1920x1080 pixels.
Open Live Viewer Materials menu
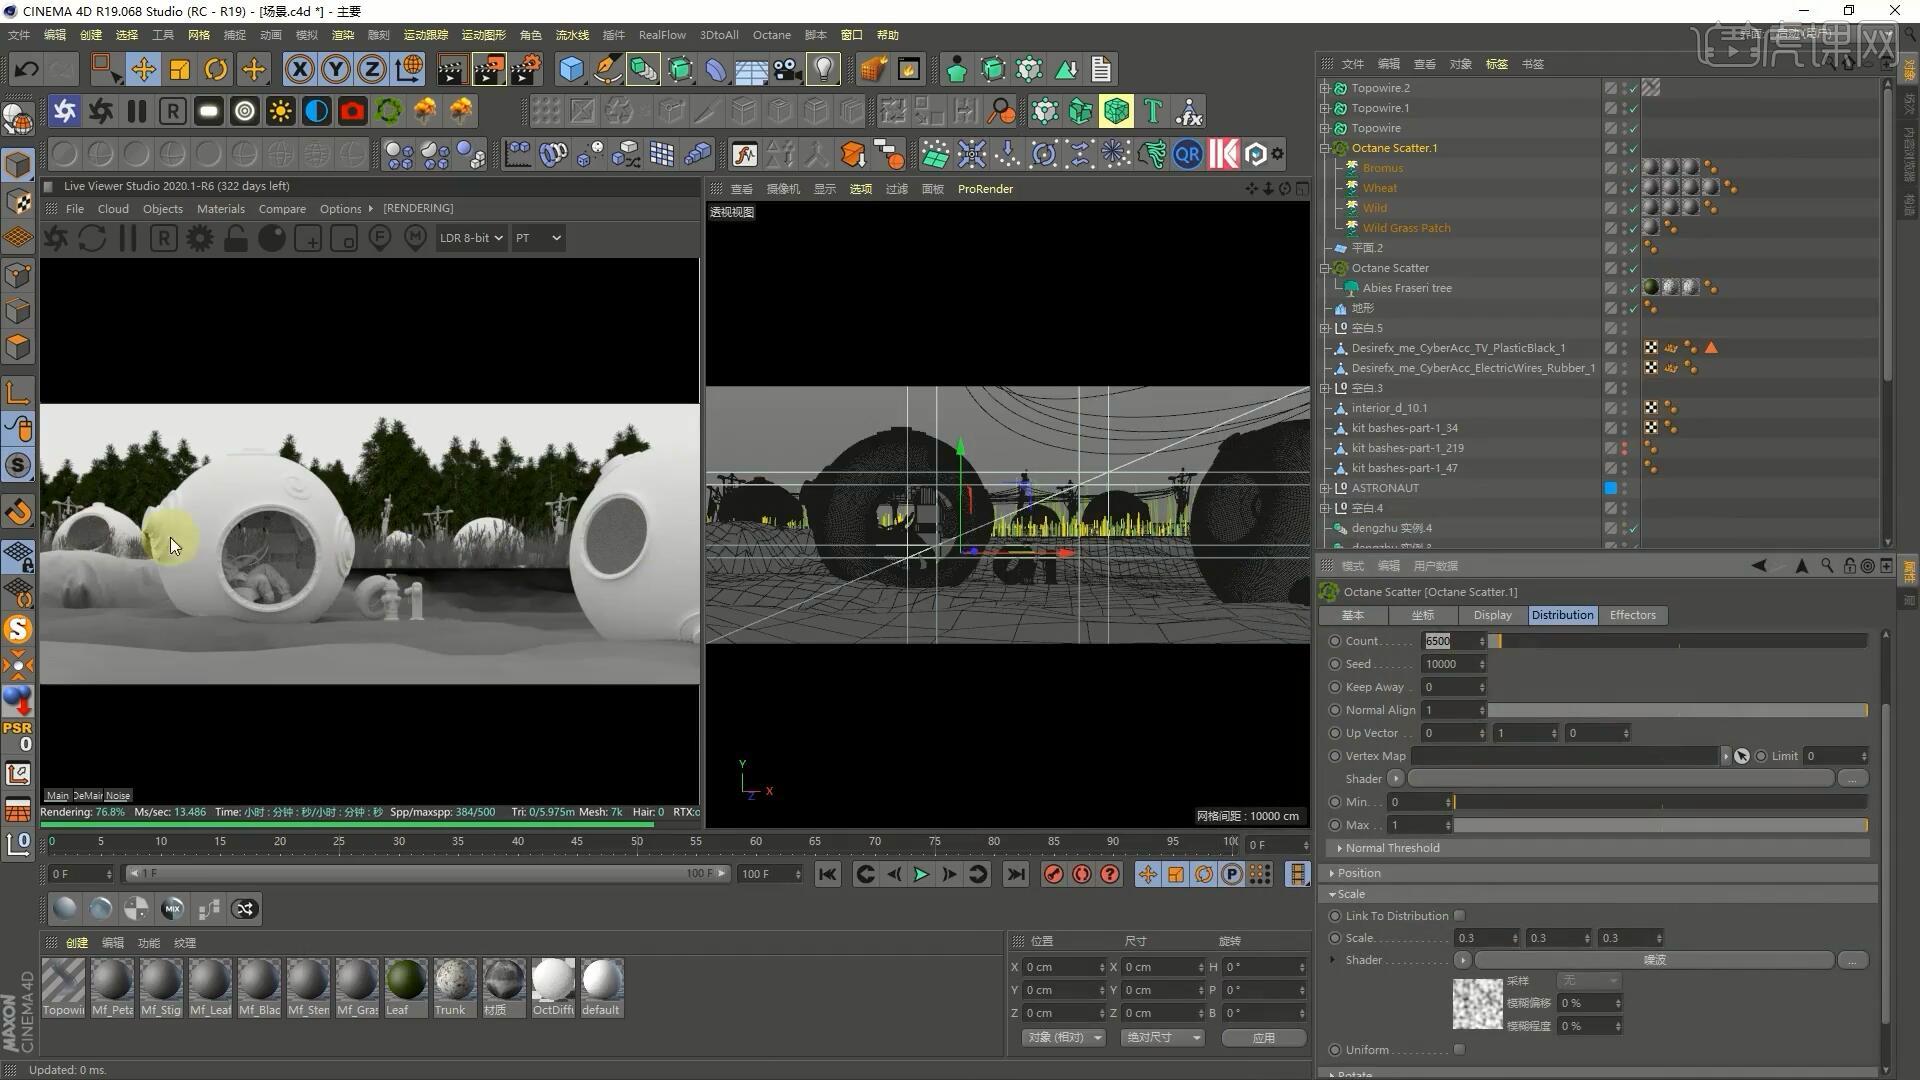tap(220, 209)
